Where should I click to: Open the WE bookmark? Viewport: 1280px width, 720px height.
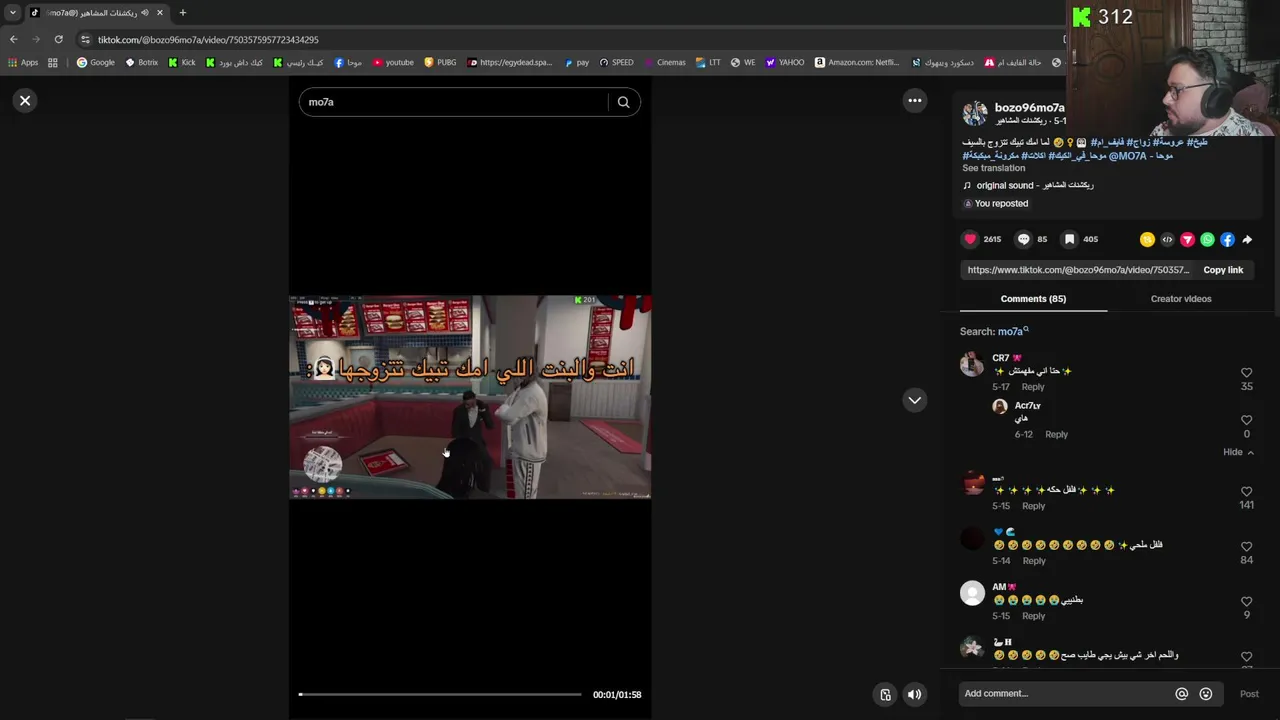coord(743,62)
